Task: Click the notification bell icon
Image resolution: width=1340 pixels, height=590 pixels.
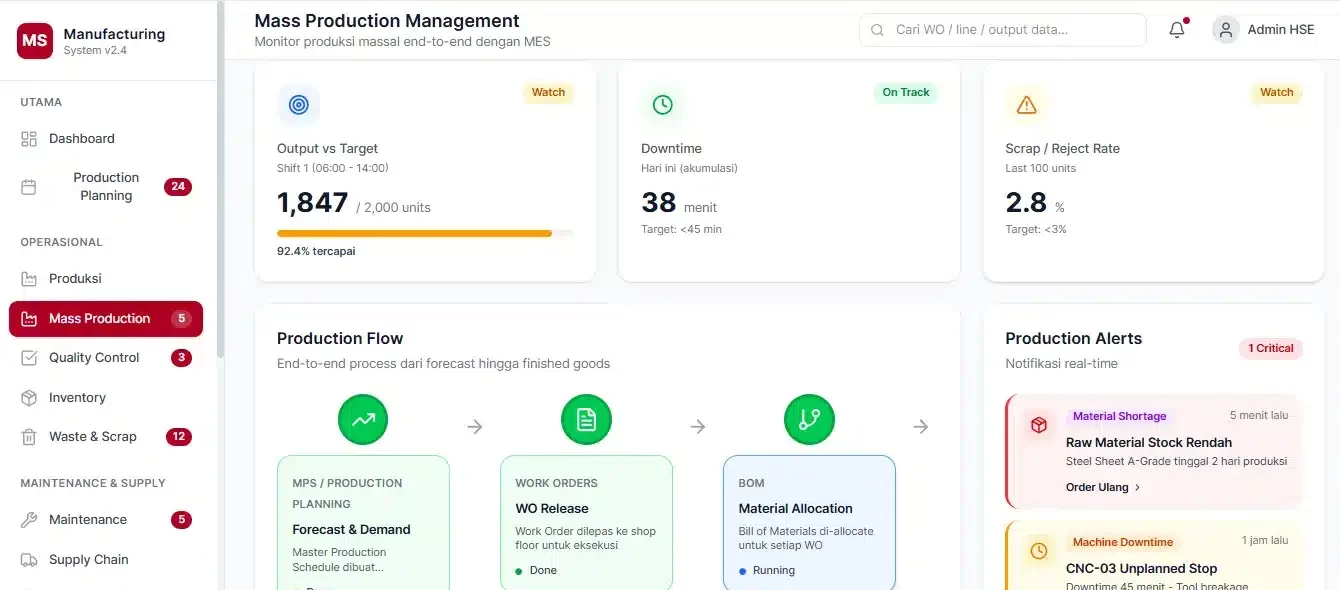Action: [1177, 30]
